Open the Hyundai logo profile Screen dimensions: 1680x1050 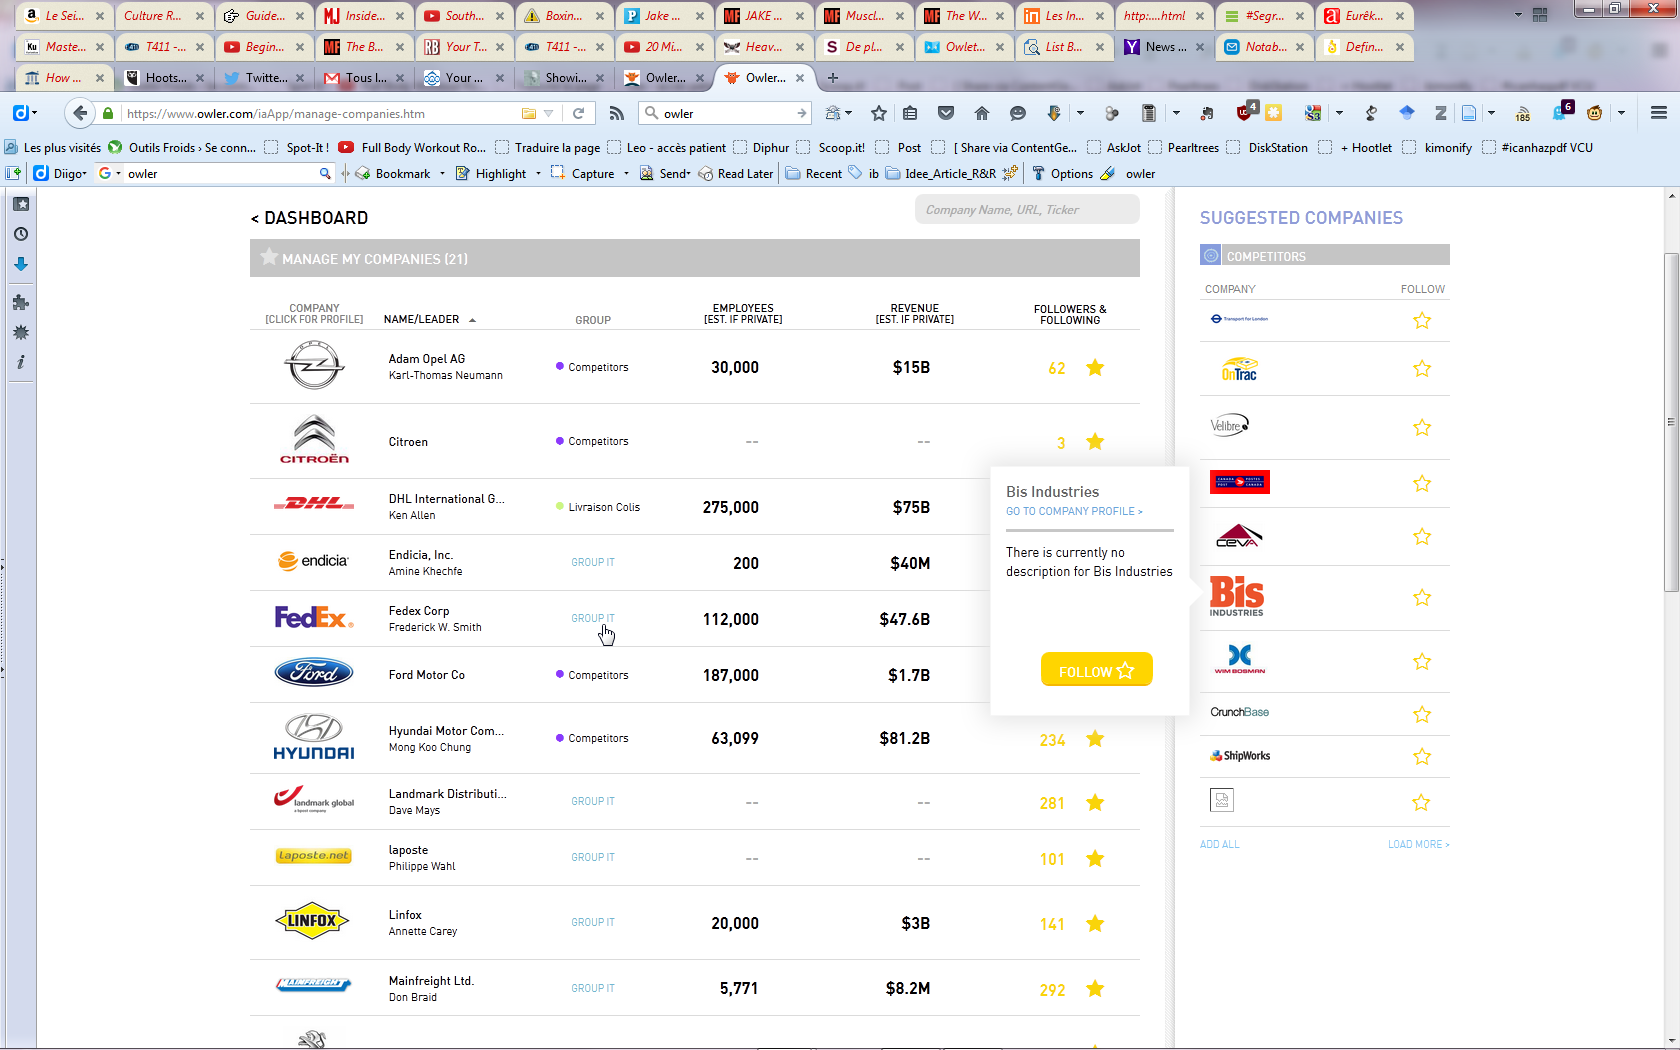coord(314,737)
